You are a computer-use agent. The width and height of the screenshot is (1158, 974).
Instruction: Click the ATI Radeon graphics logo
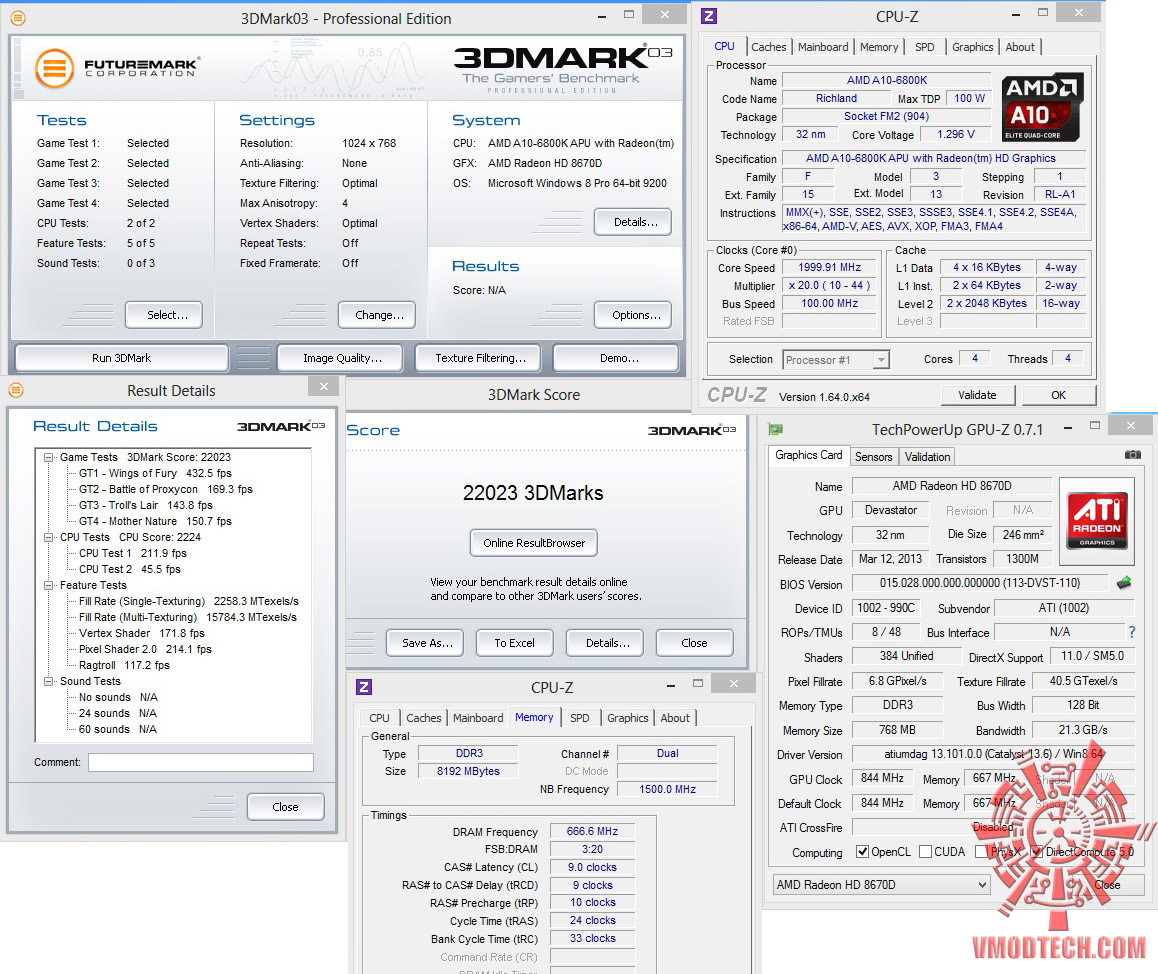coord(1097,520)
